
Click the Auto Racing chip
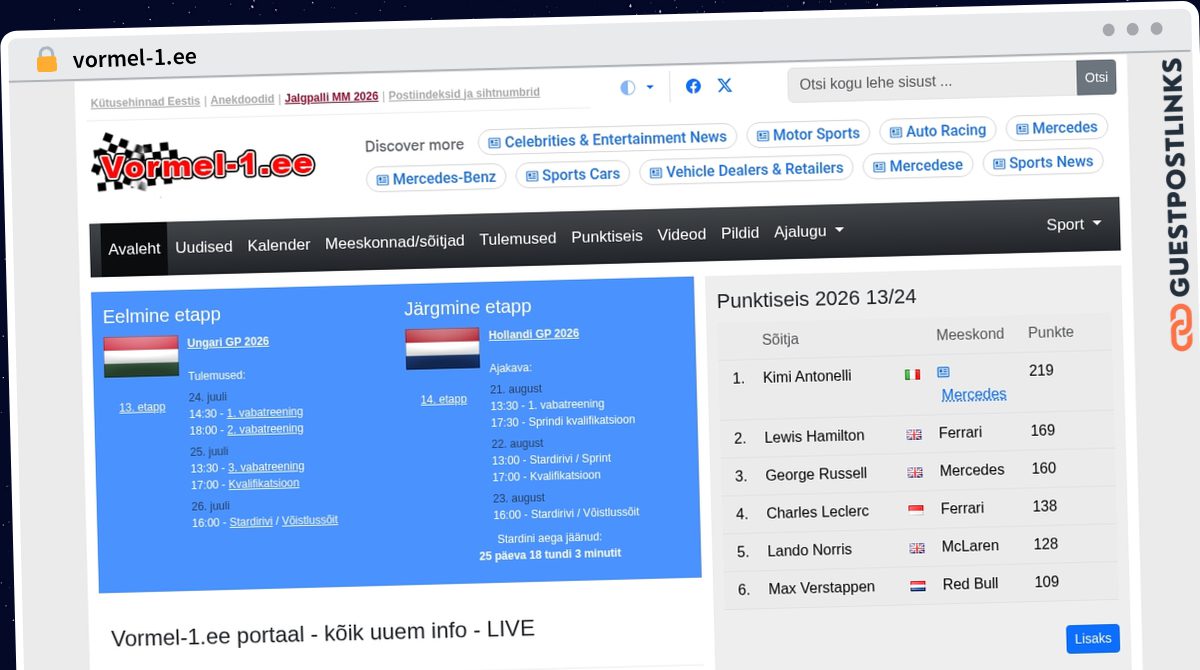point(937,130)
